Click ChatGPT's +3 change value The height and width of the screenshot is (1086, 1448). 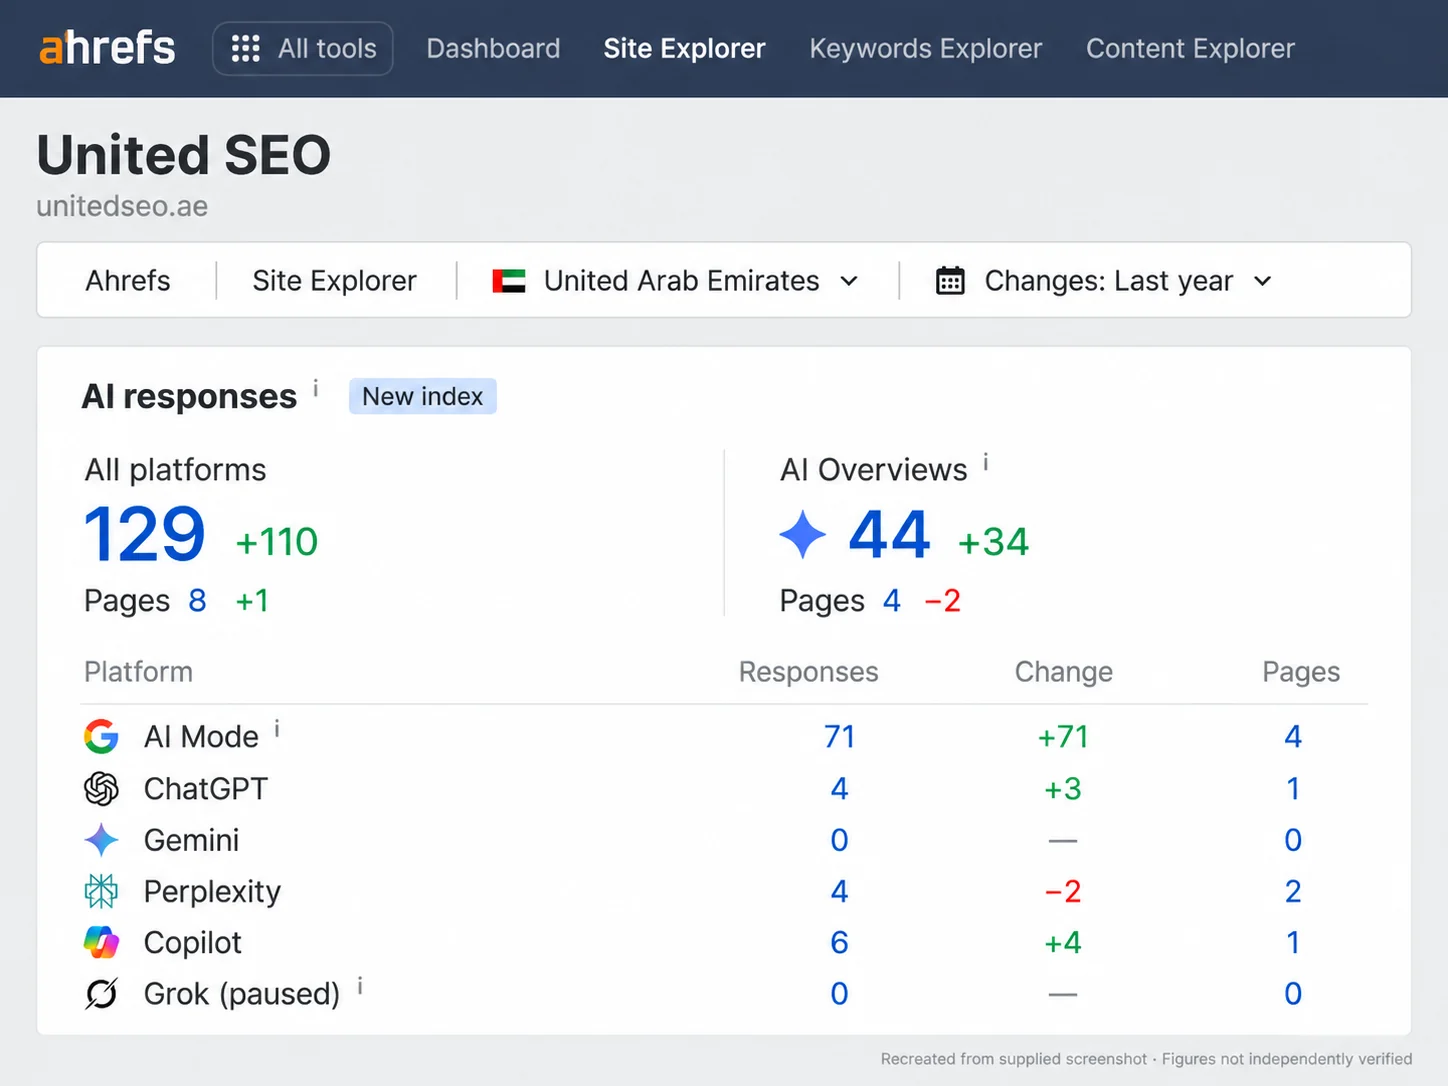click(x=1063, y=789)
